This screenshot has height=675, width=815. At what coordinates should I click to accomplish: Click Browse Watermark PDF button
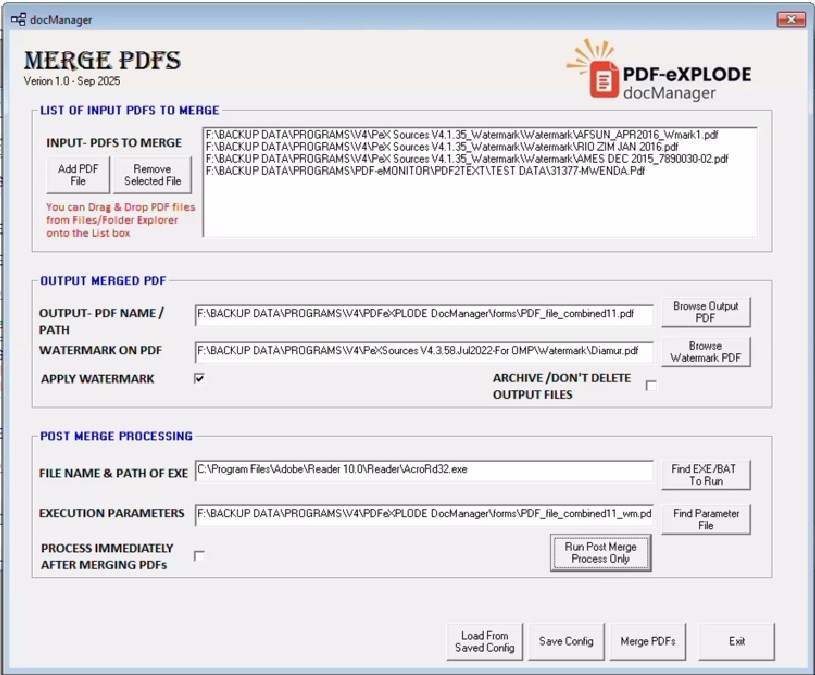(705, 352)
